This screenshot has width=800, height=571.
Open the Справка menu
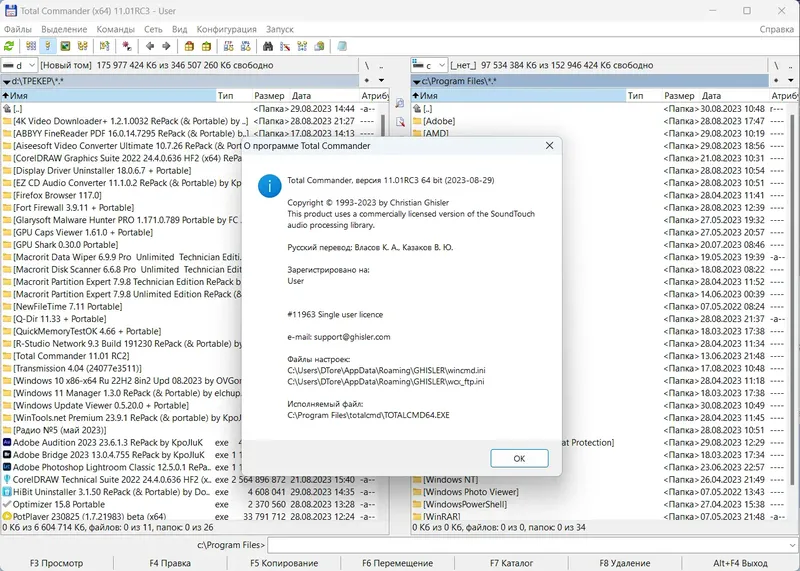tap(777, 29)
